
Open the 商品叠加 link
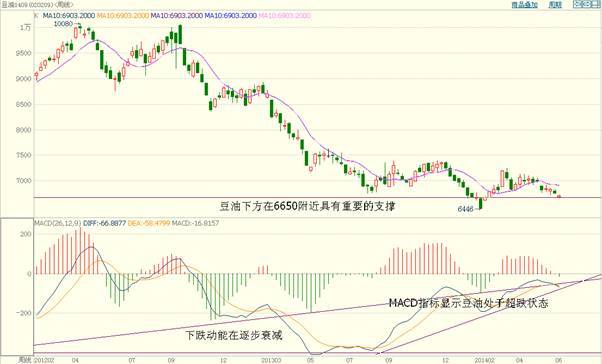(524, 5)
